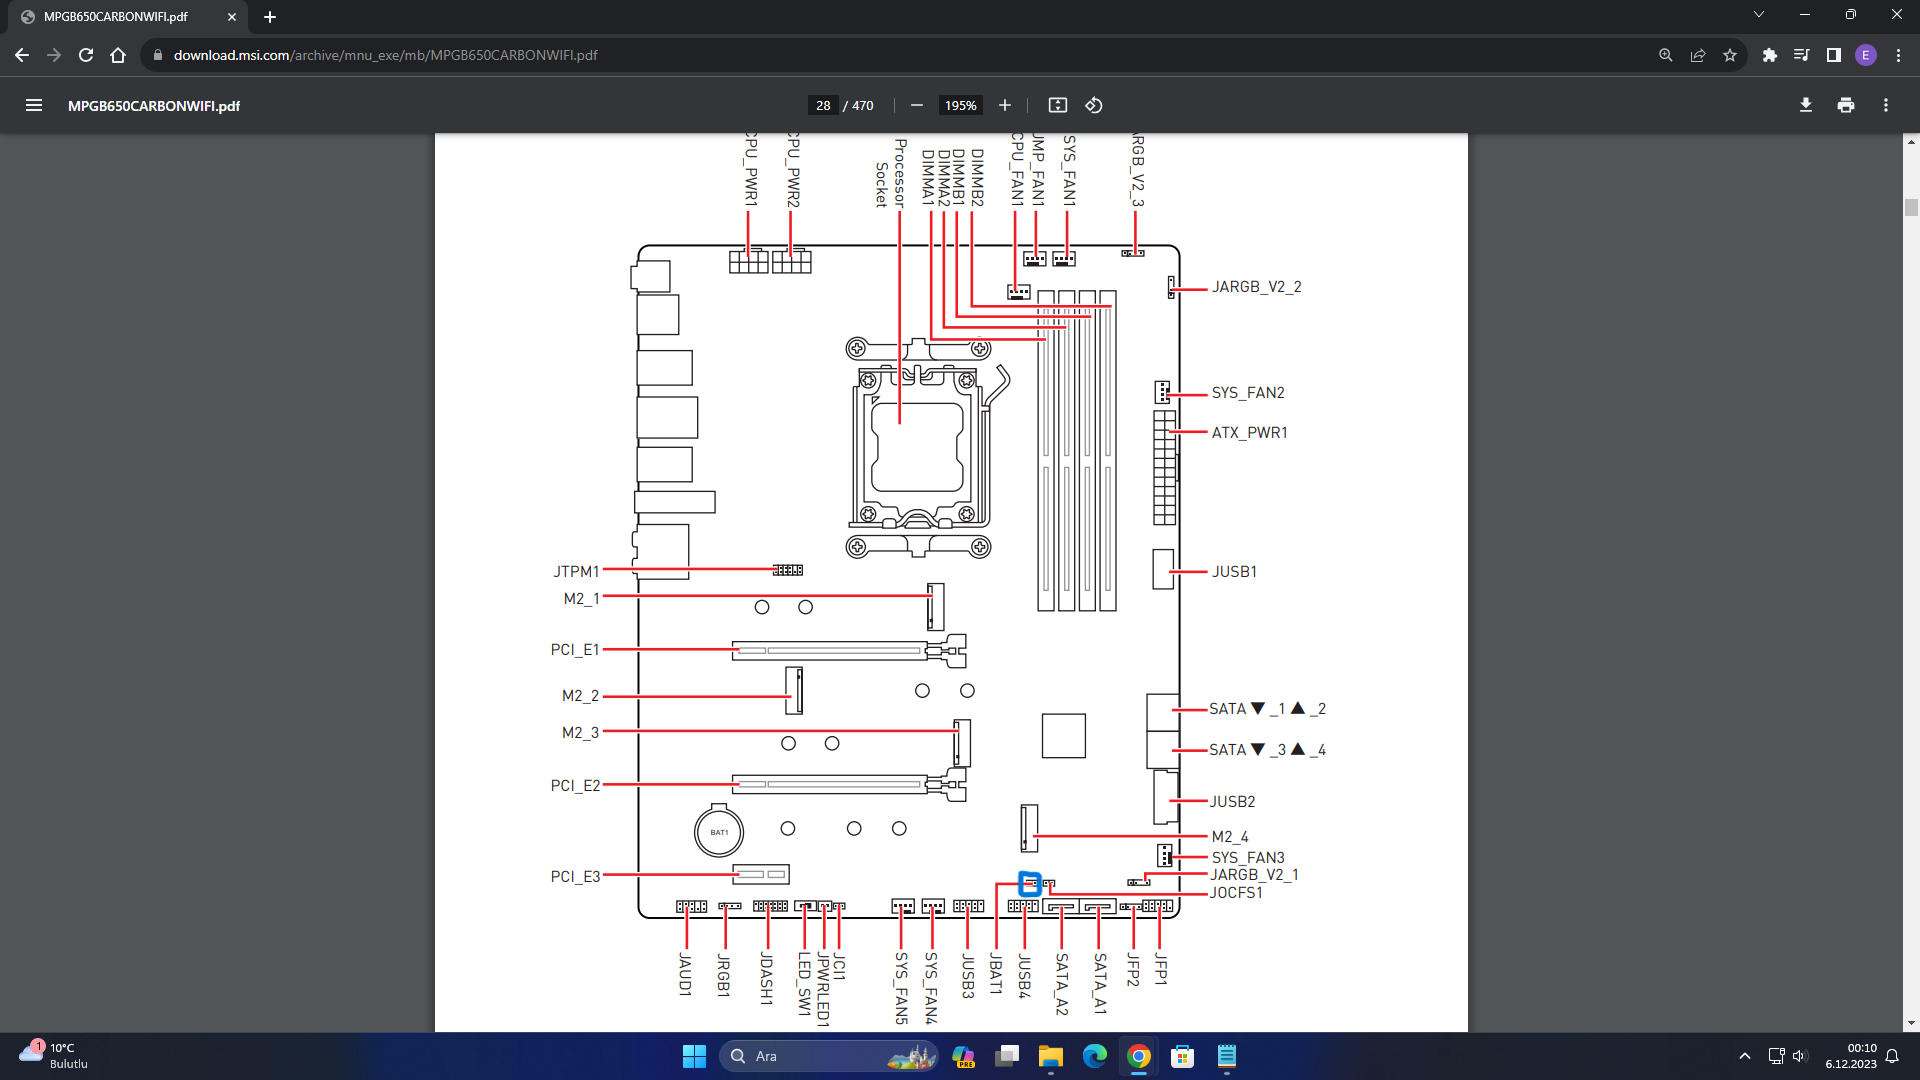The height and width of the screenshot is (1080, 1920).
Task: Click the zoom out minus button
Action: pos(916,105)
